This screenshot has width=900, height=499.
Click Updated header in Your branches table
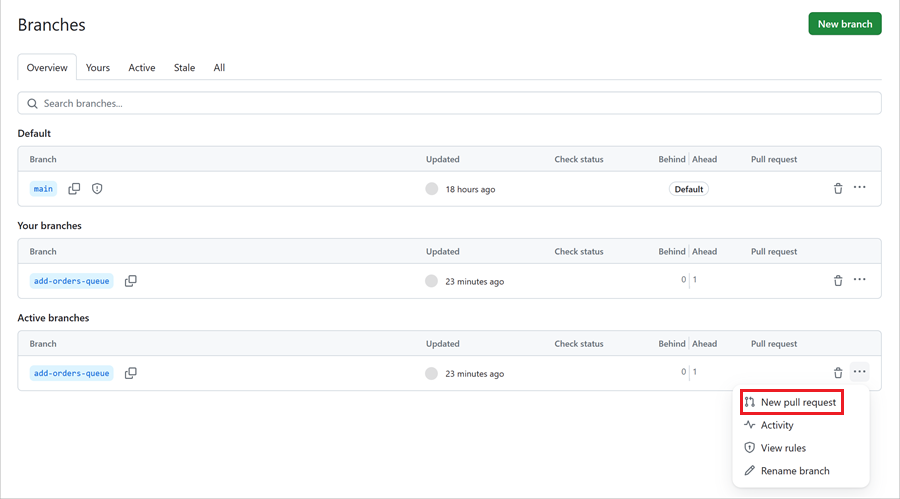point(443,252)
